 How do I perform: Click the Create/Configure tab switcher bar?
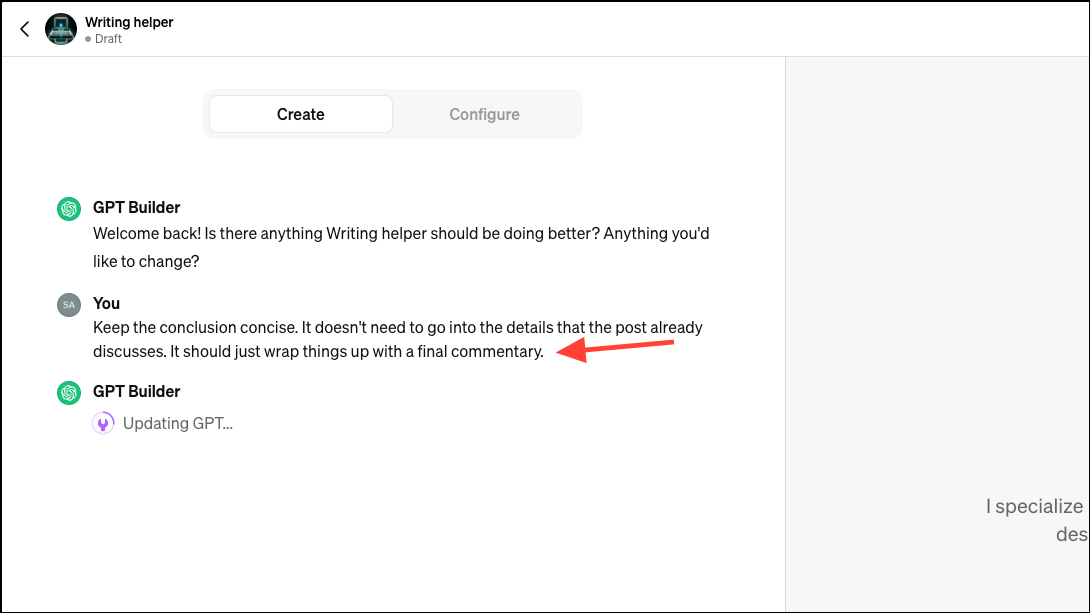393,114
